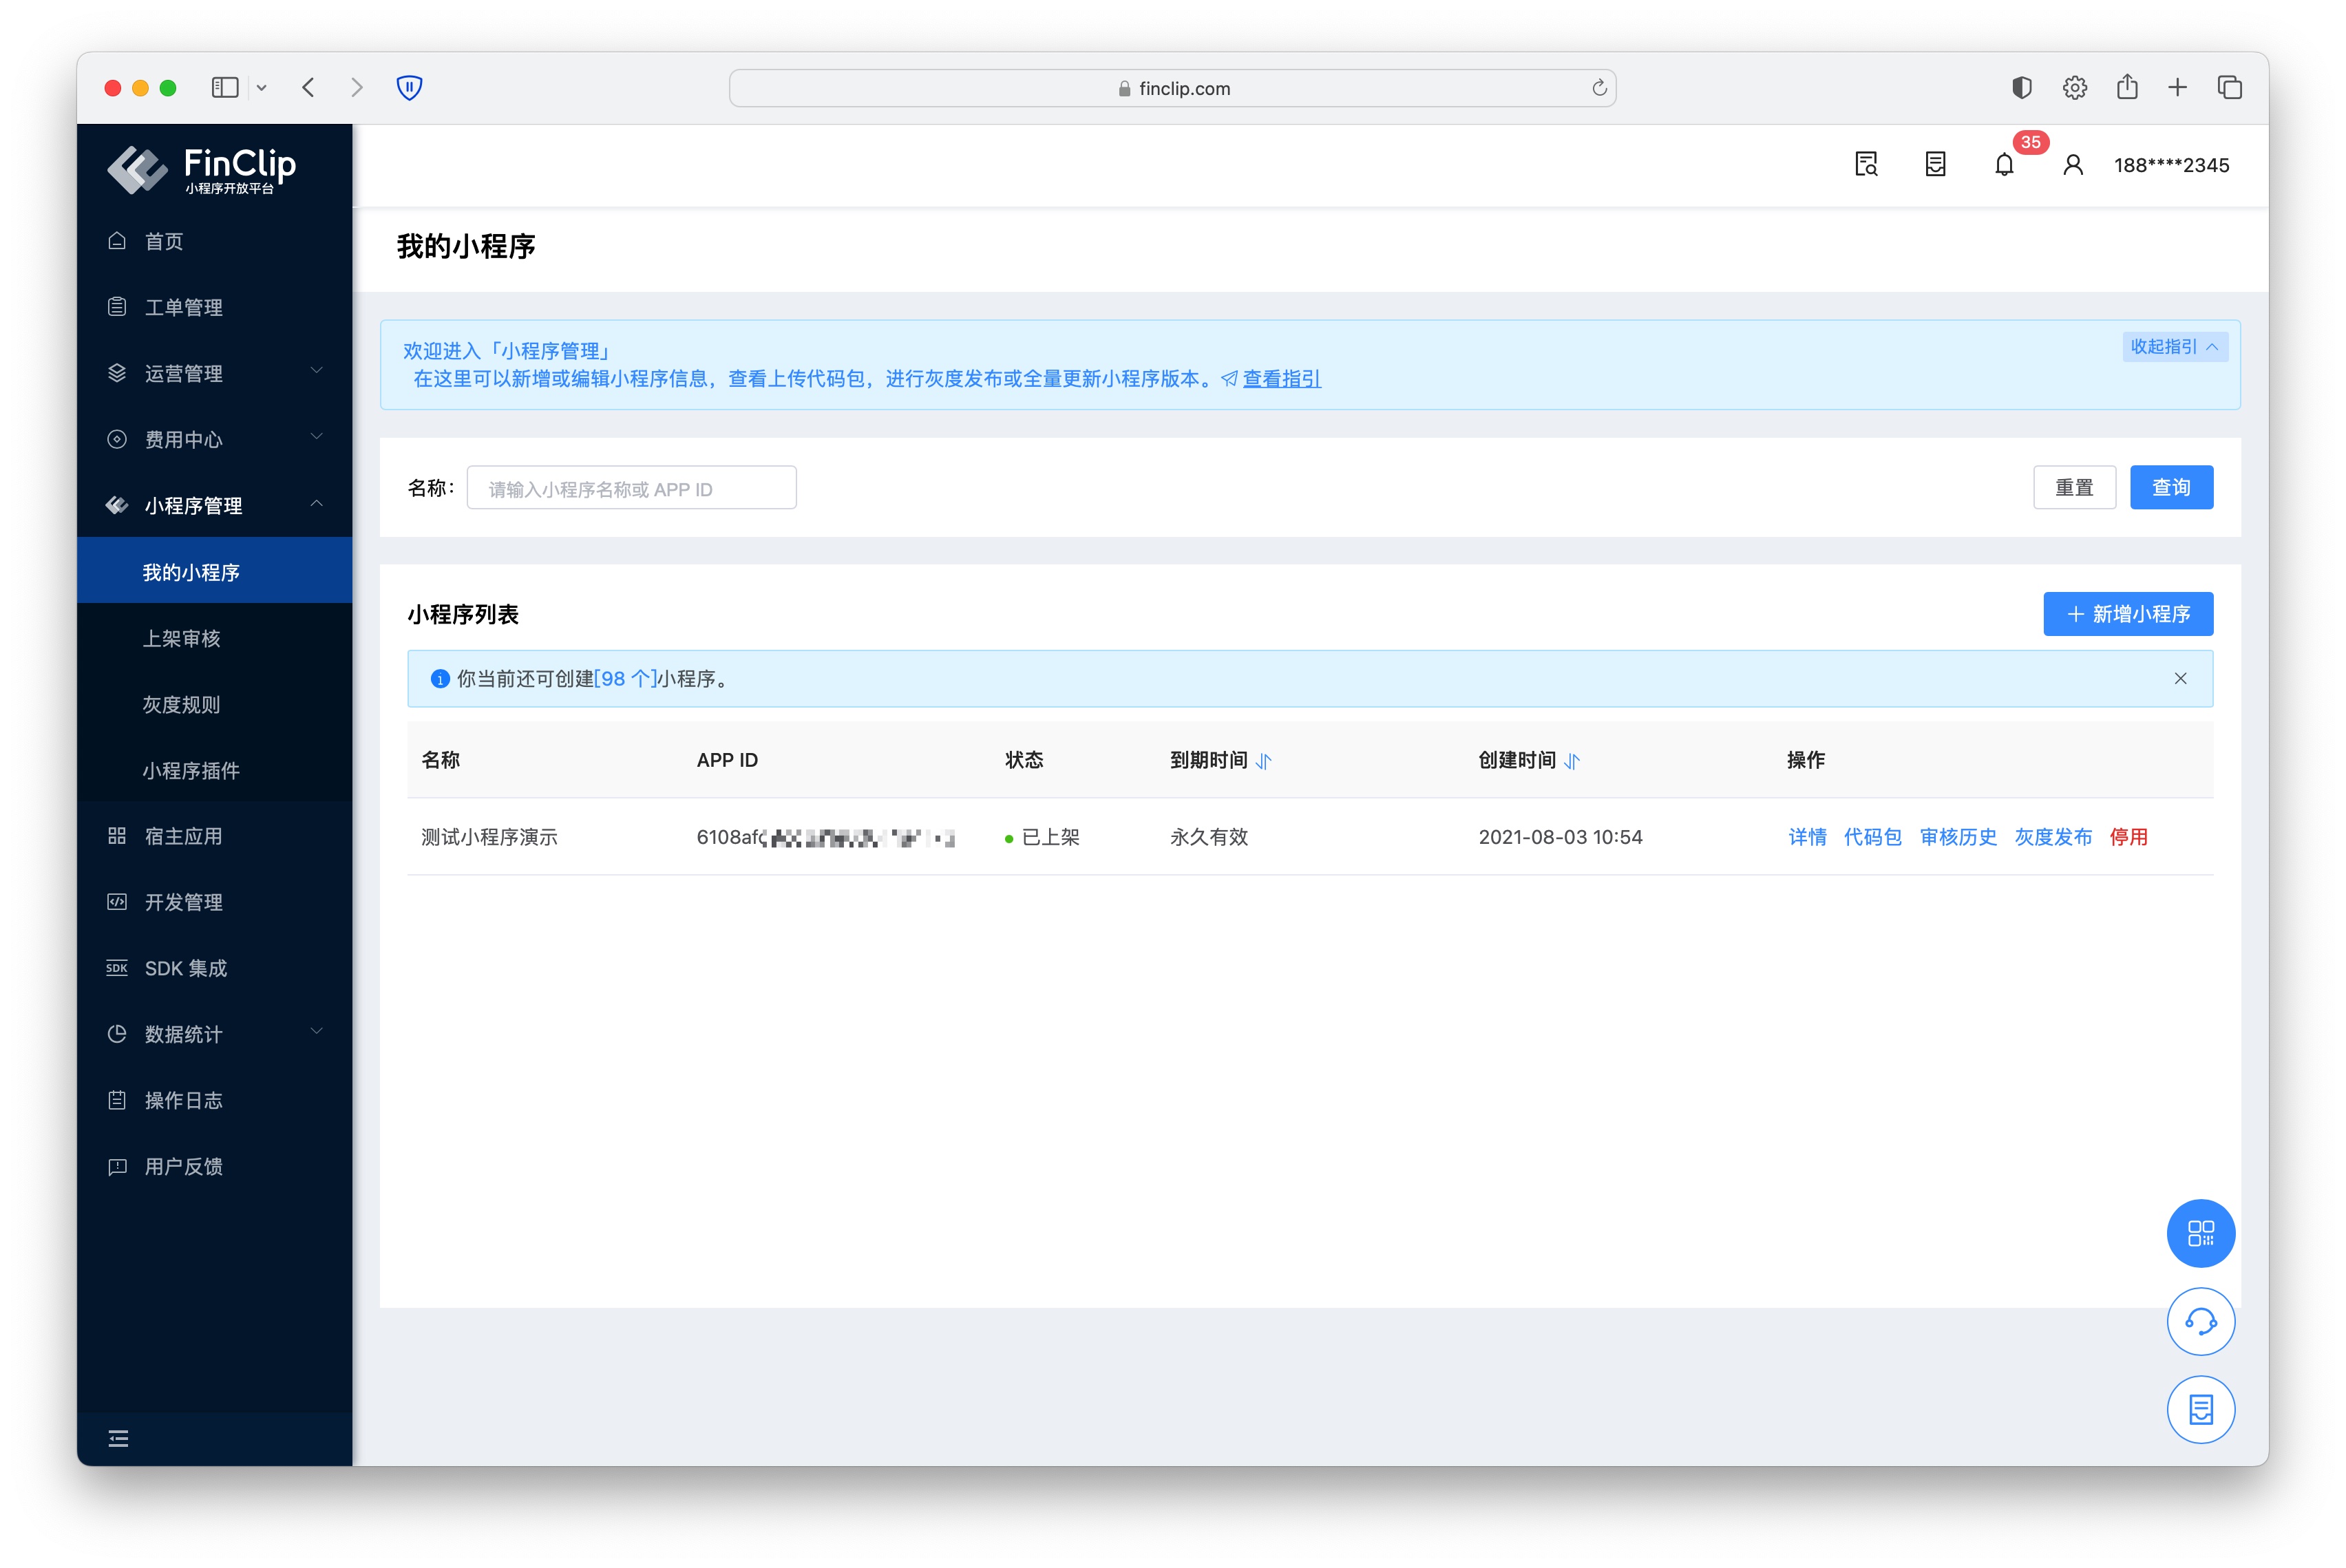Click the blue QR code floating button
The width and height of the screenshot is (2346, 1568).
point(2200,1233)
